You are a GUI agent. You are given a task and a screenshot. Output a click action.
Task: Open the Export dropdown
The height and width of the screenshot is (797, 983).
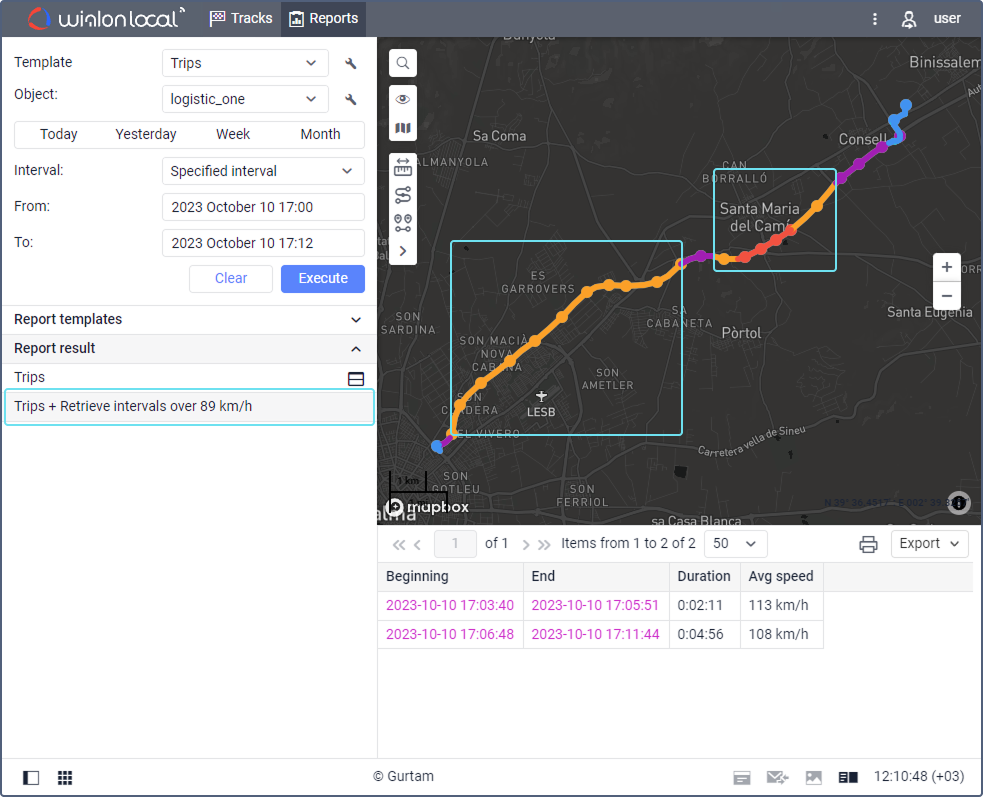929,544
